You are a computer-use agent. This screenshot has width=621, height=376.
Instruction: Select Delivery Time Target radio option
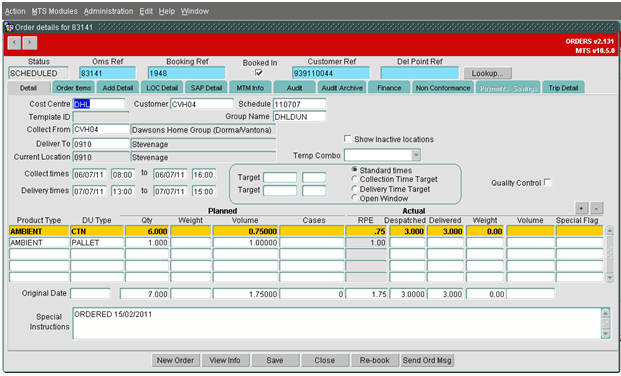[354, 189]
